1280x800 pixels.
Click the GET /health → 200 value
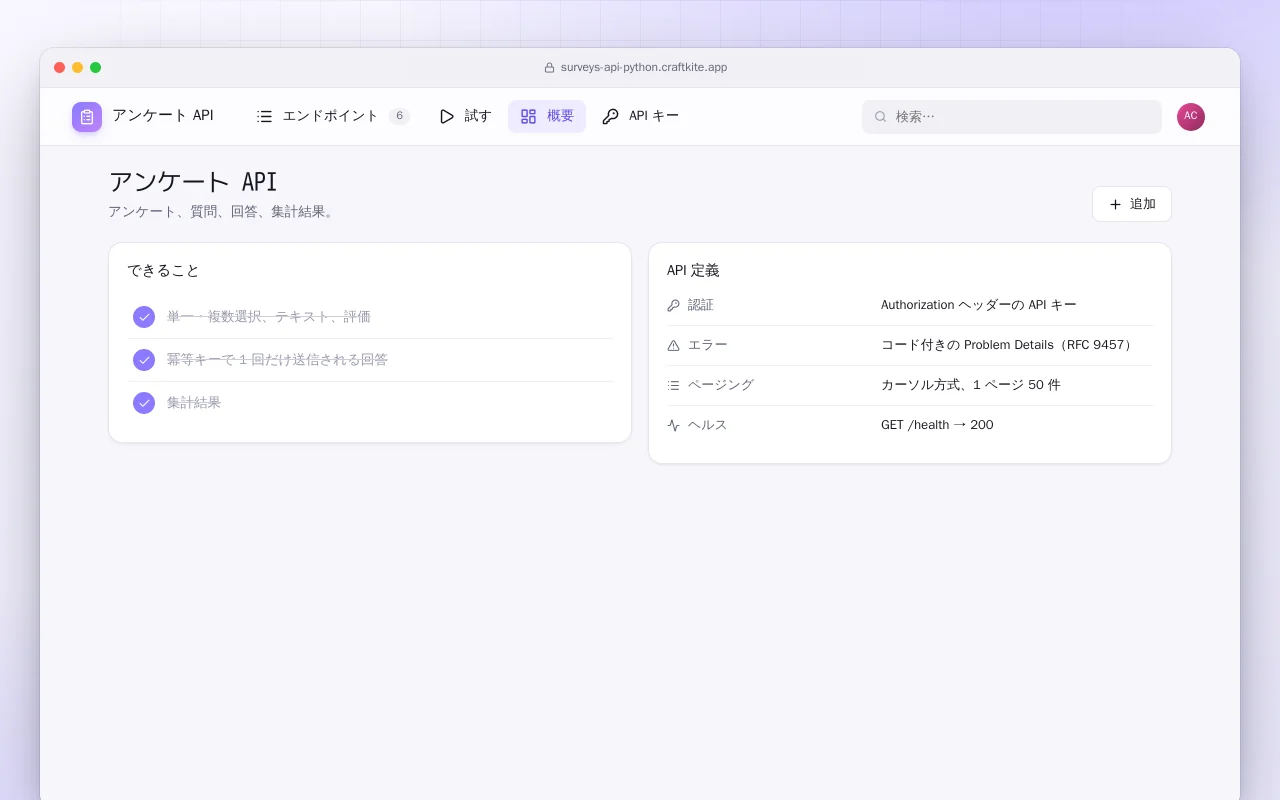pyautogui.click(x=937, y=425)
